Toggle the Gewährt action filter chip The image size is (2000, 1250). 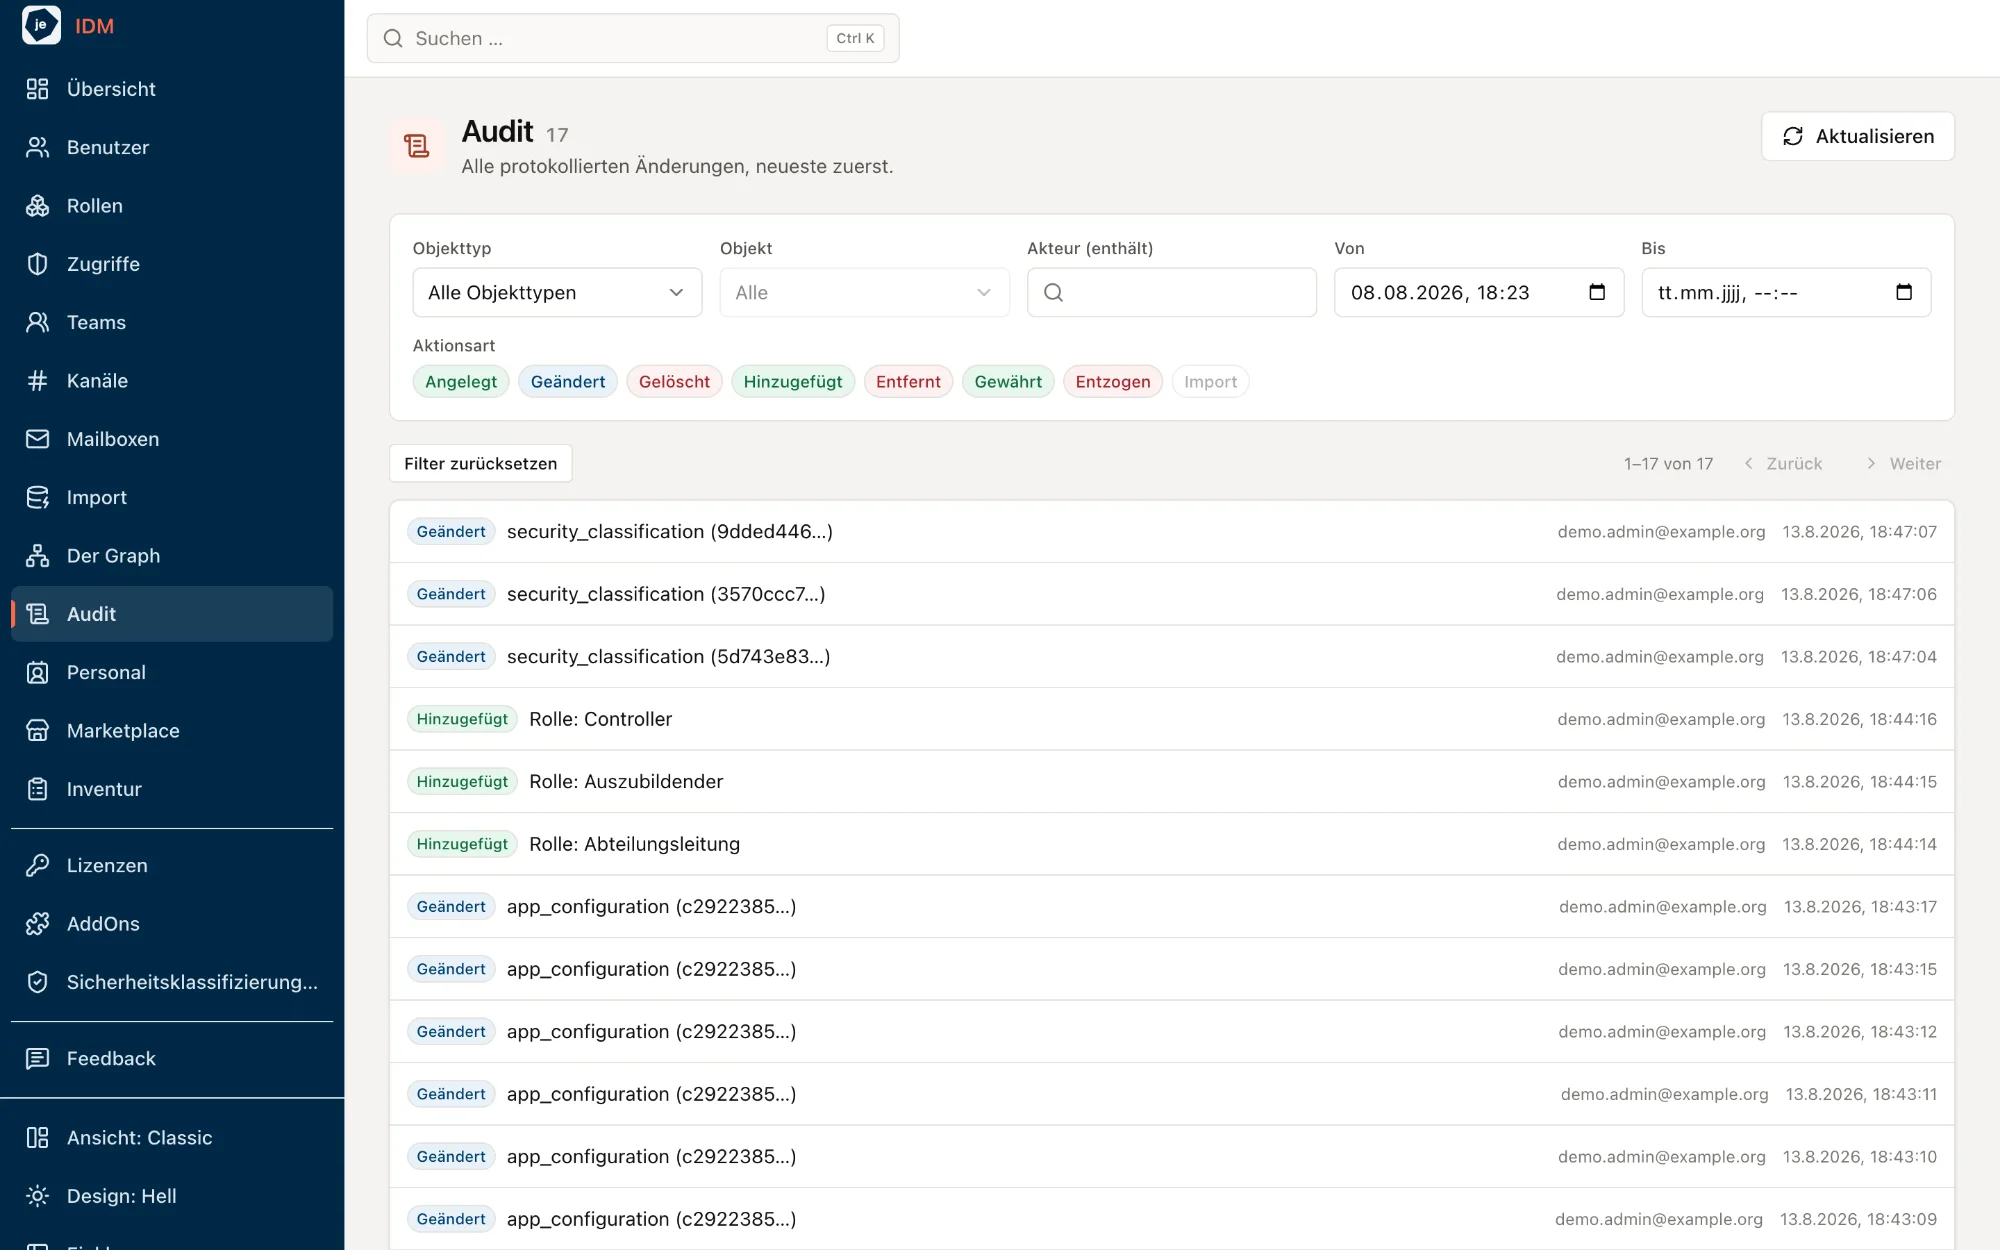(1008, 381)
